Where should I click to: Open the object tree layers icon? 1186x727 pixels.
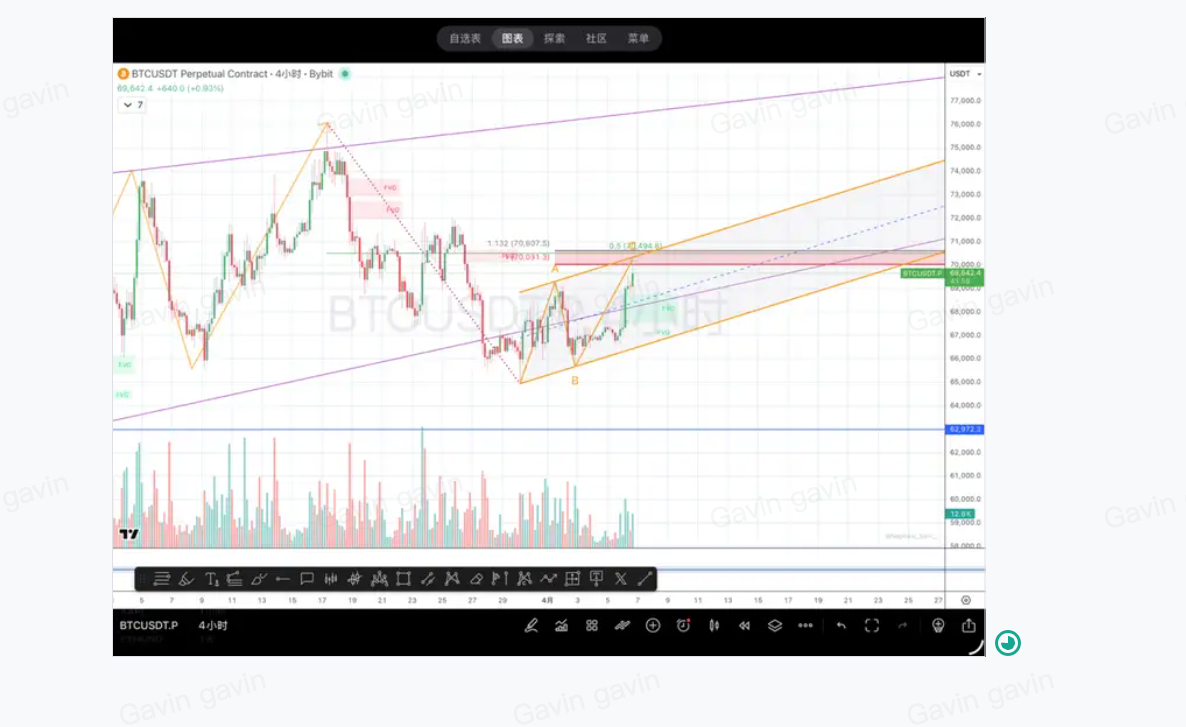[x=775, y=626]
